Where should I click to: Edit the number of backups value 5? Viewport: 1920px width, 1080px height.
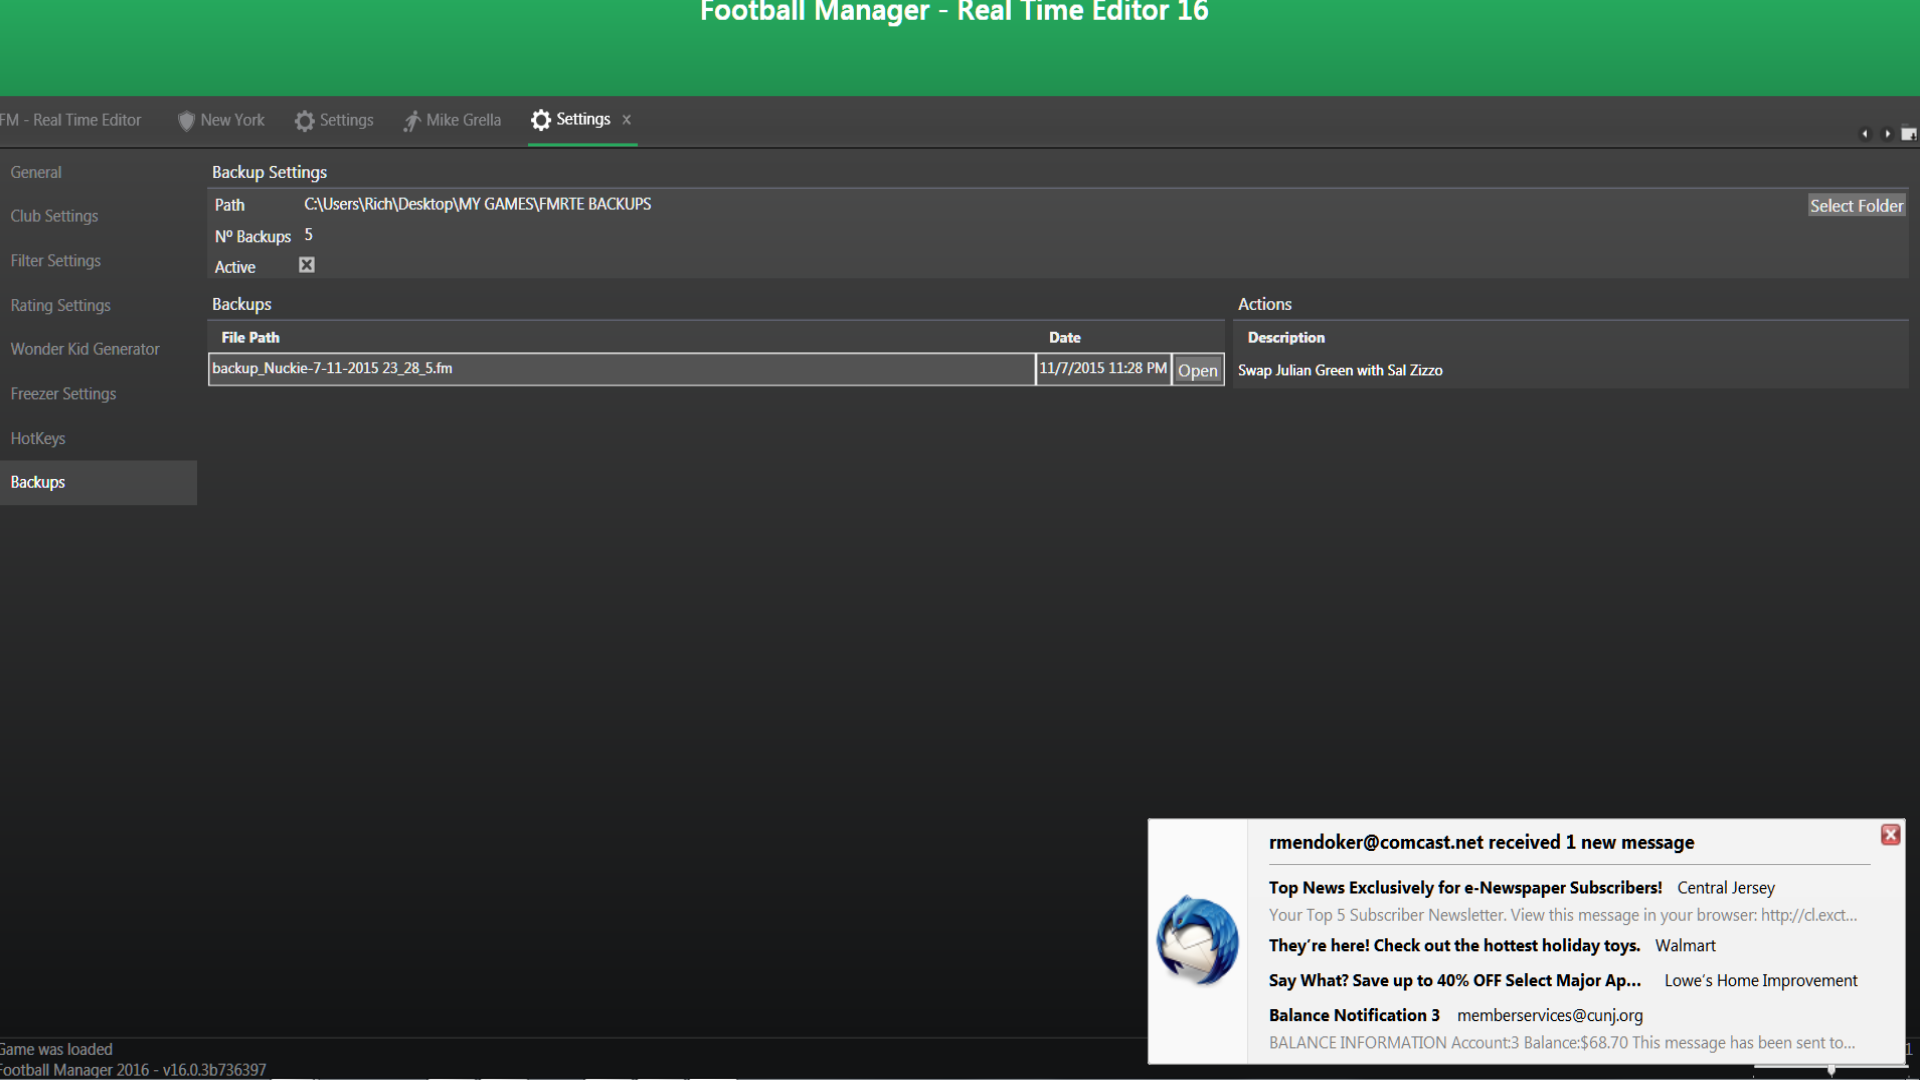pyautogui.click(x=308, y=235)
